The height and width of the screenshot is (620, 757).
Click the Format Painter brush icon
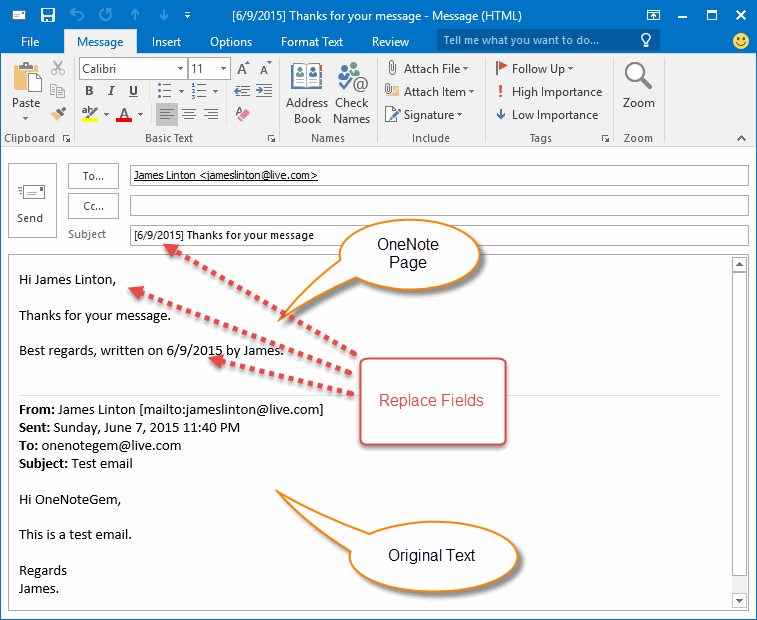(x=58, y=114)
